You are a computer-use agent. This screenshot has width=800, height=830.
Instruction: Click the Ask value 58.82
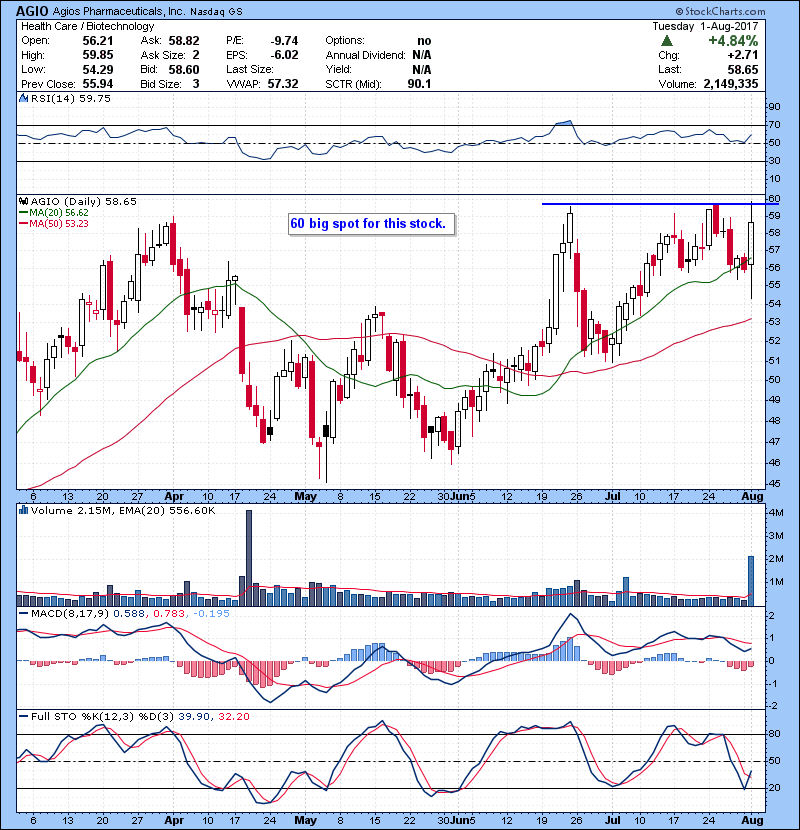[184, 41]
